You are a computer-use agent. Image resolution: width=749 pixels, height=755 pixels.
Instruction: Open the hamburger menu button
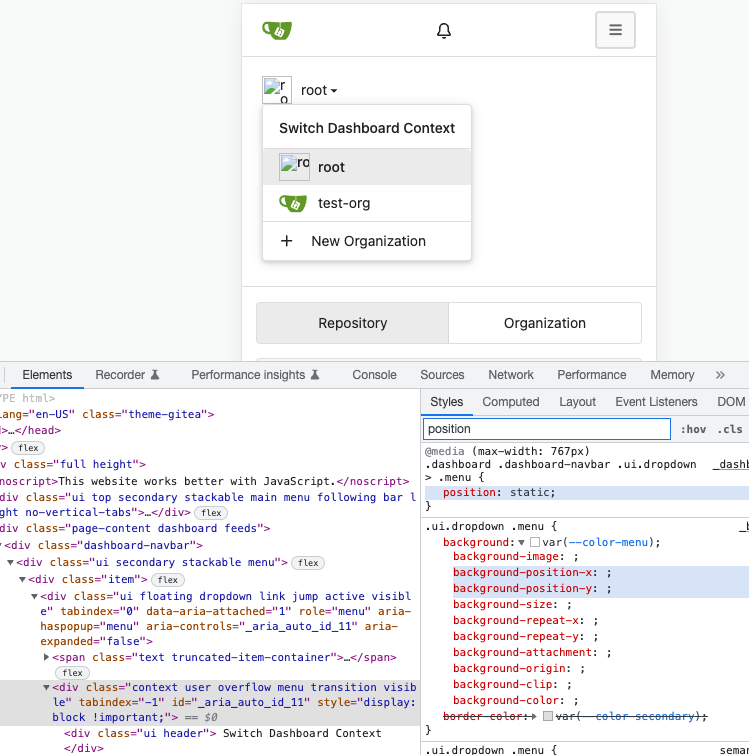615,30
